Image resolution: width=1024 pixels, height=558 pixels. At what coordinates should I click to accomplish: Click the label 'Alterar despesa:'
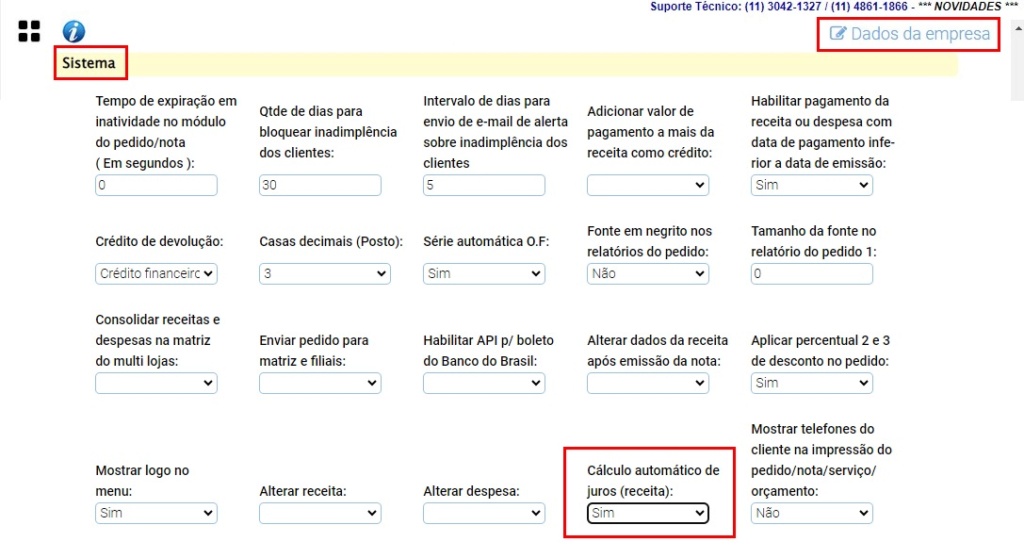click(472, 491)
